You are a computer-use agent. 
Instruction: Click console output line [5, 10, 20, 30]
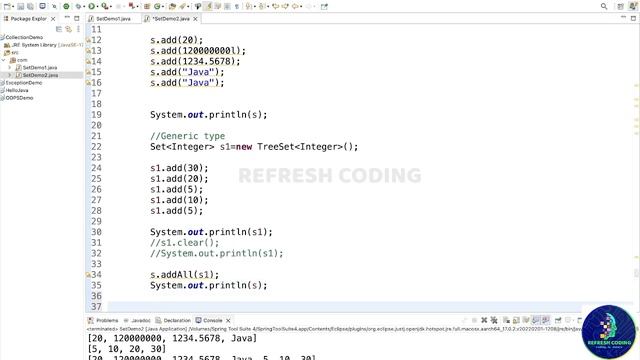pyautogui.click(x=127, y=349)
